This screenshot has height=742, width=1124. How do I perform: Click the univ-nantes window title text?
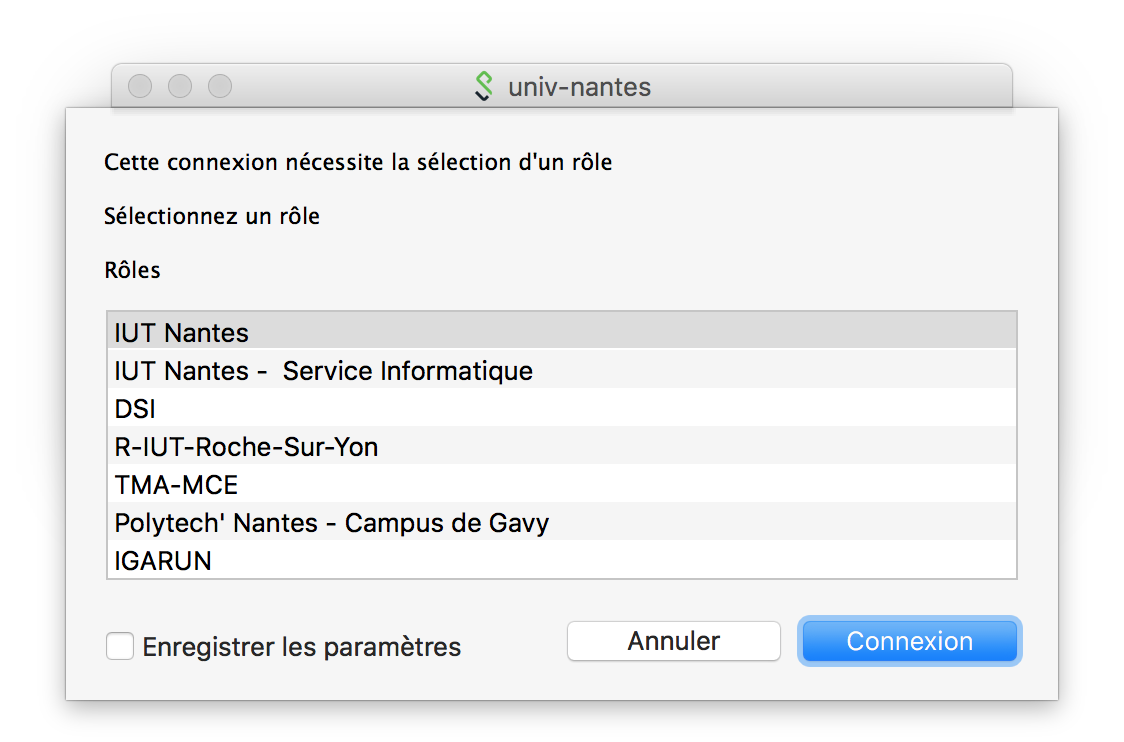(x=579, y=87)
